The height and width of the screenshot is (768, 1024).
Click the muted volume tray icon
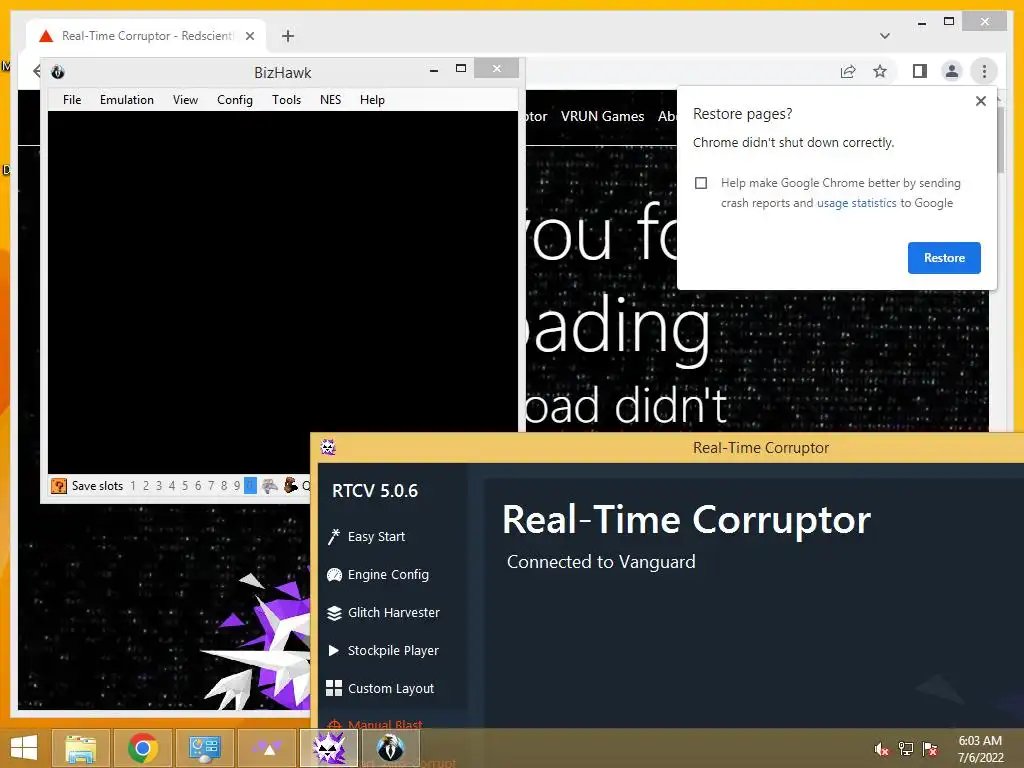pos(882,749)
